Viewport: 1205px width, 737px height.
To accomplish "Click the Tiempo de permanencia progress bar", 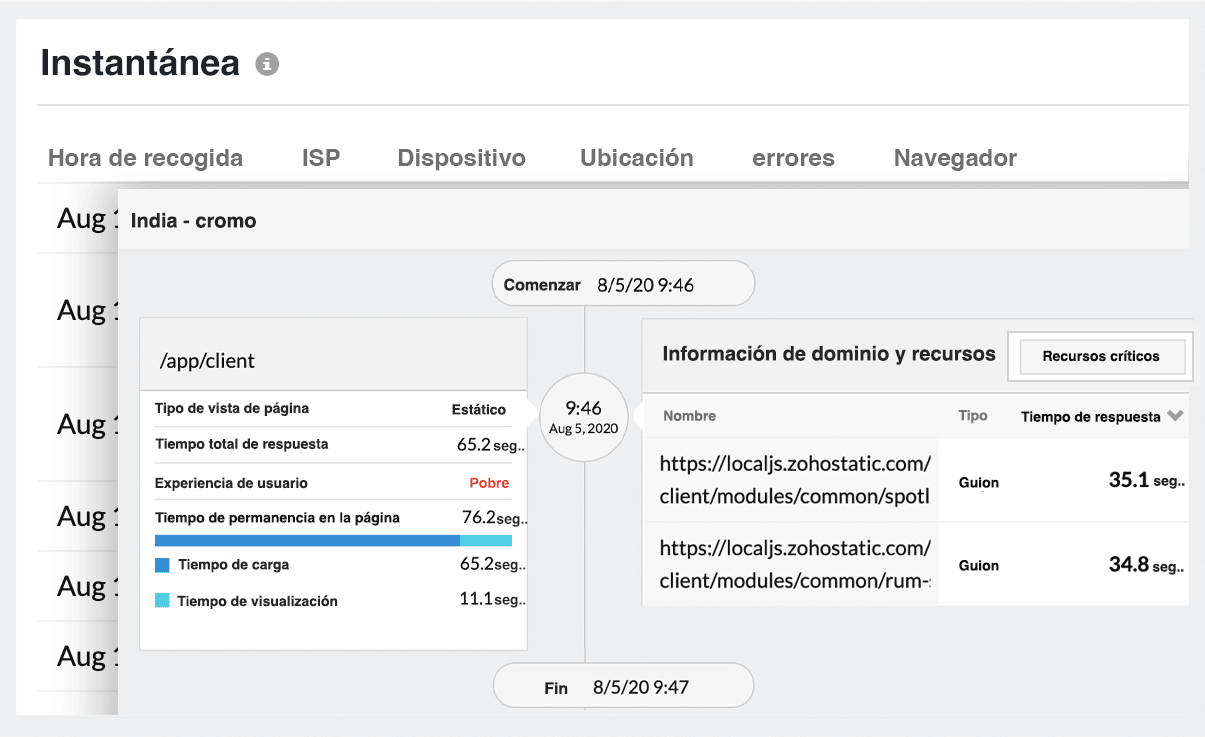I will (x=333, y=540).
